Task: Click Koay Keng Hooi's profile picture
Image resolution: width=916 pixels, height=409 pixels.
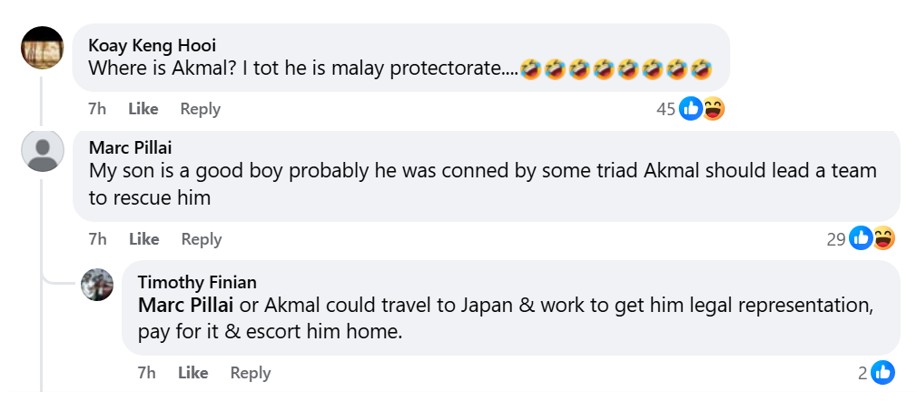Action: click(x=42, y=47)
